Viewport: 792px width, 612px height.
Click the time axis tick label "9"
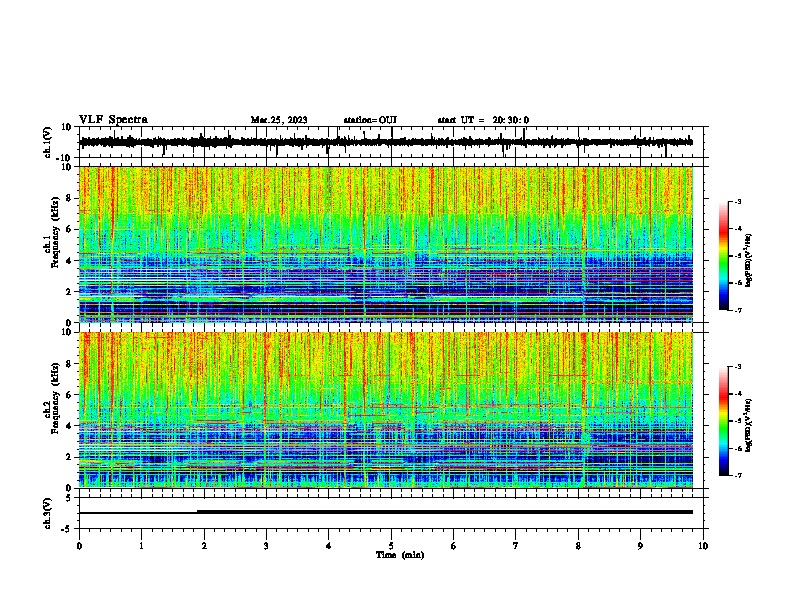[640, 546]
